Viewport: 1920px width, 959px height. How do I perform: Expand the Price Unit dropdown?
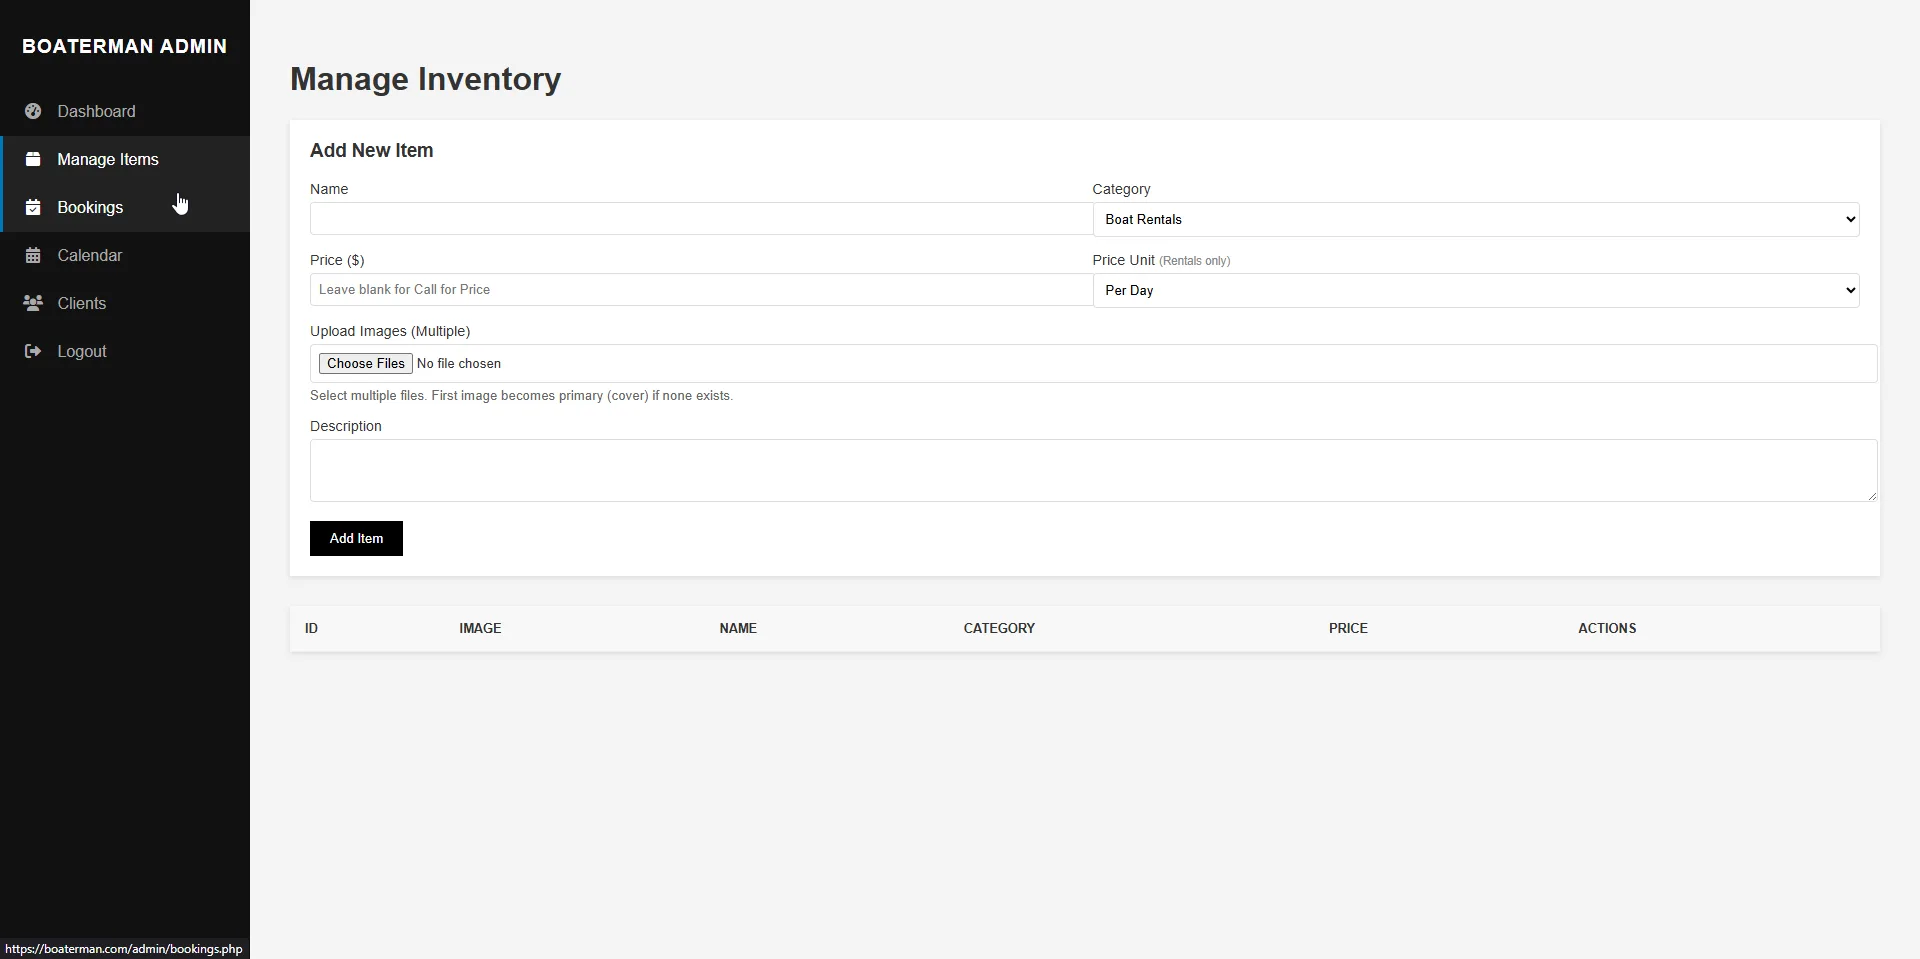tap(1475, 290)
